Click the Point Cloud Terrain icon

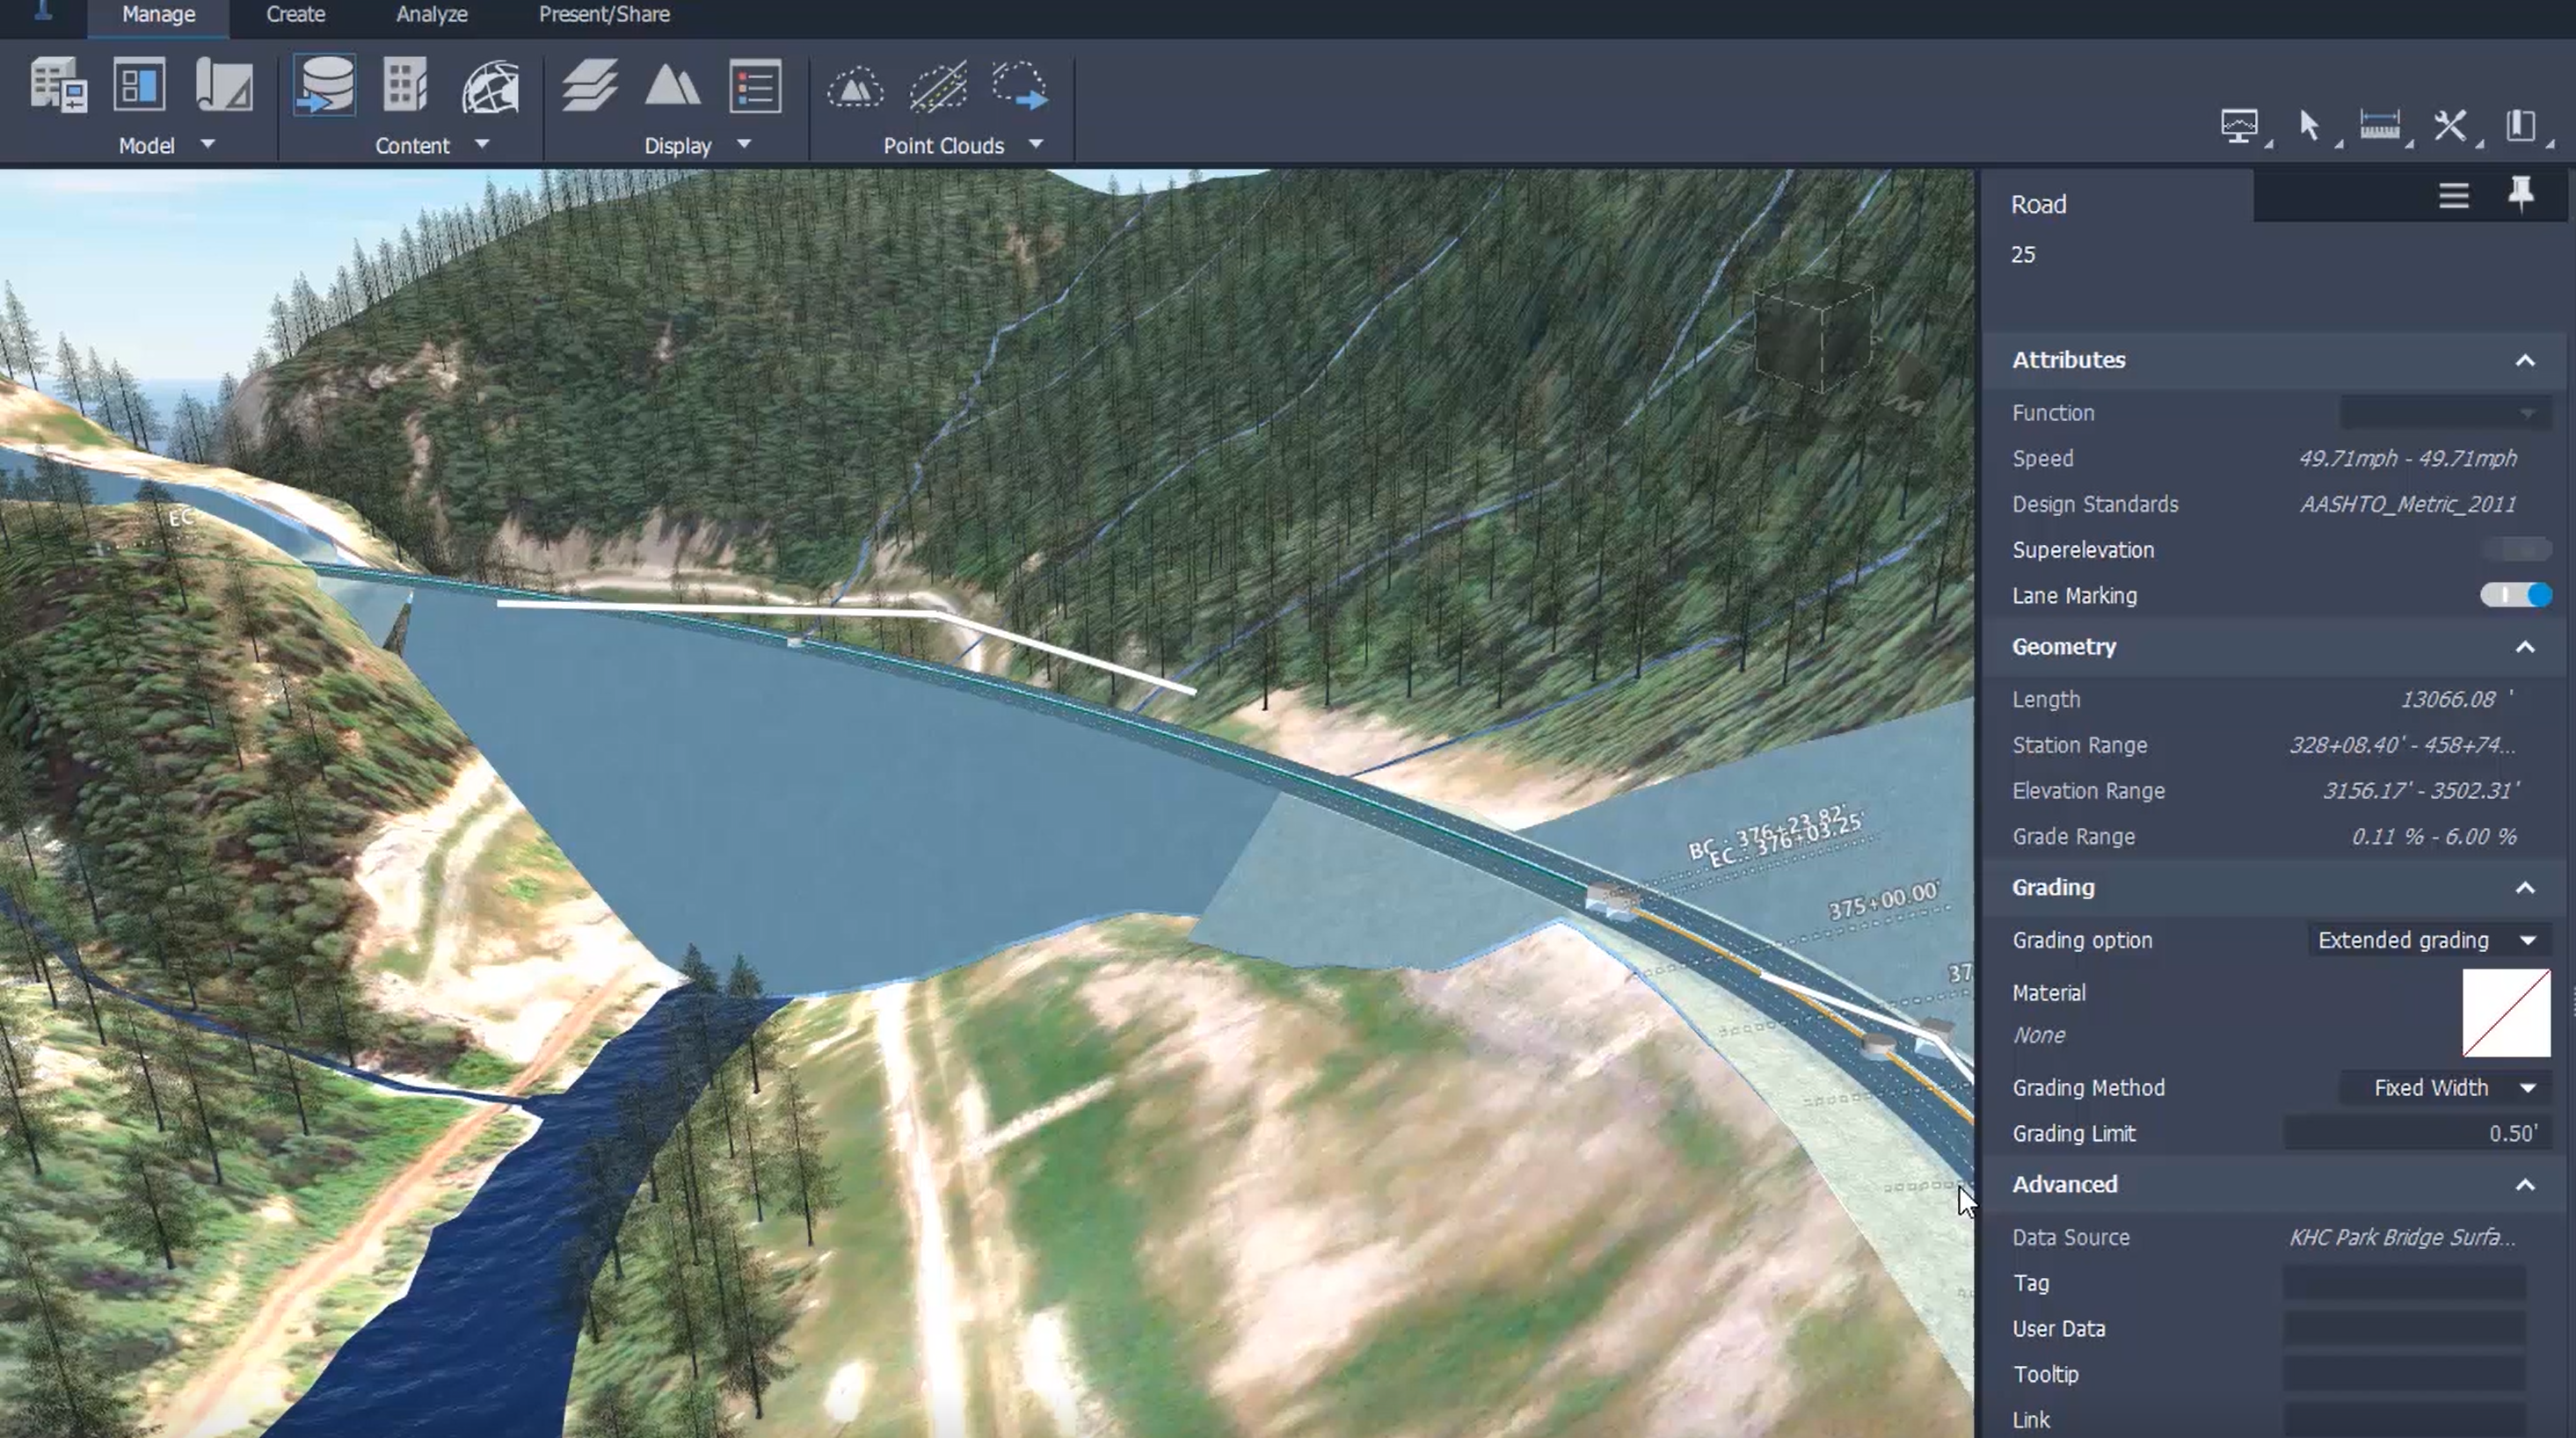pos(855,86)
